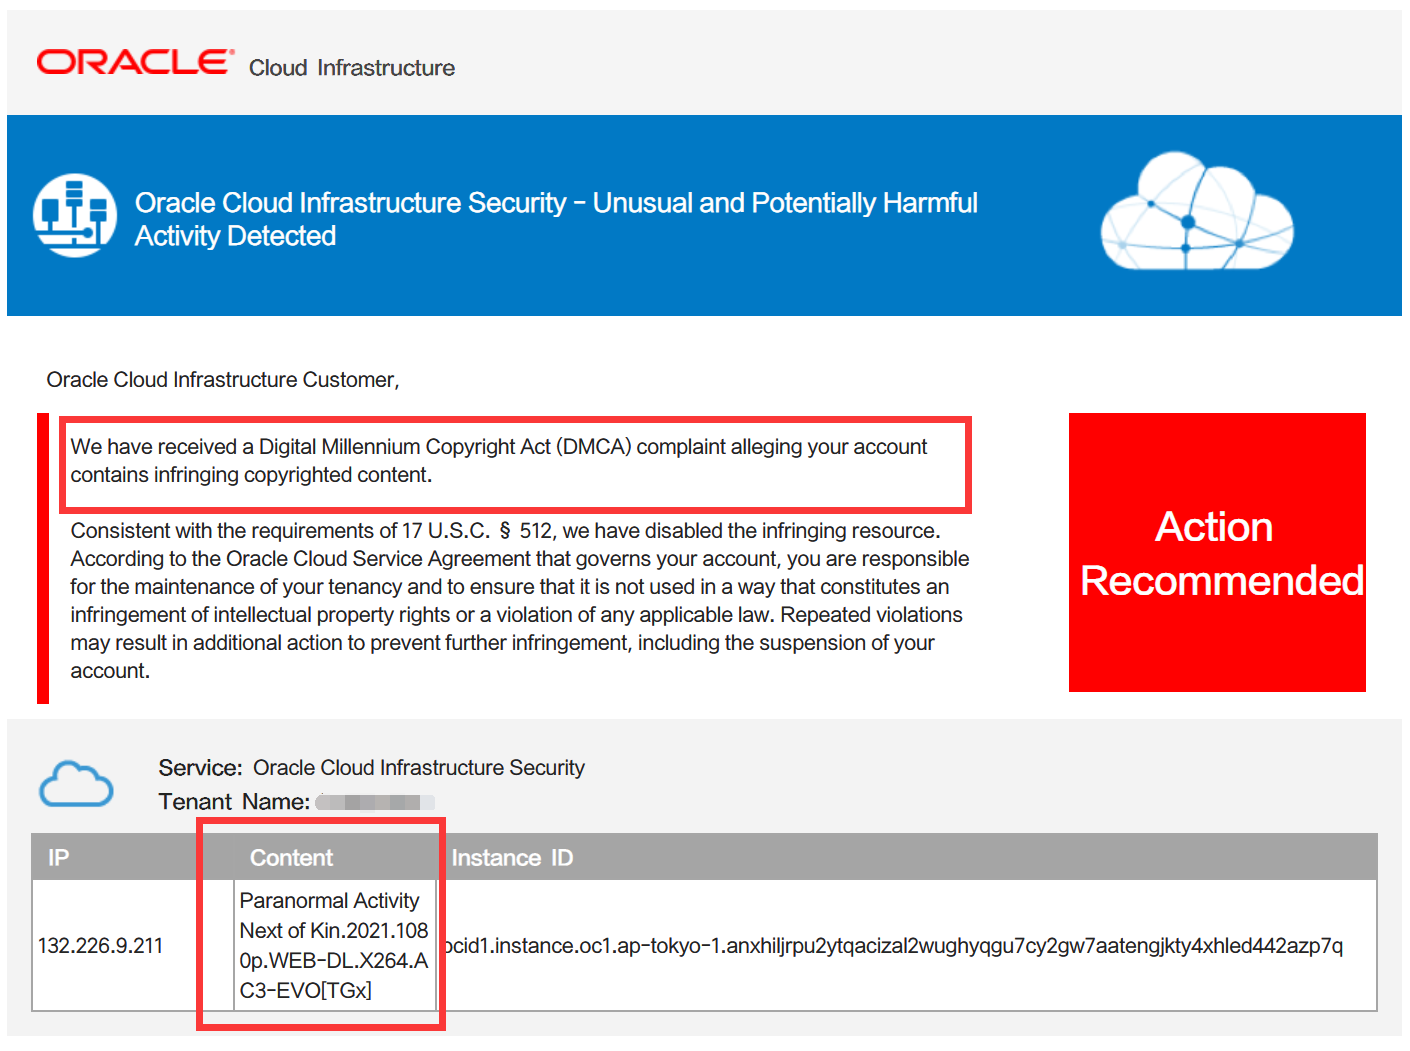The image size is (1410, 1051).
Task: Click the "Cloud Infrastructure" text beside the Oracle logo
Action: point(352,68)
